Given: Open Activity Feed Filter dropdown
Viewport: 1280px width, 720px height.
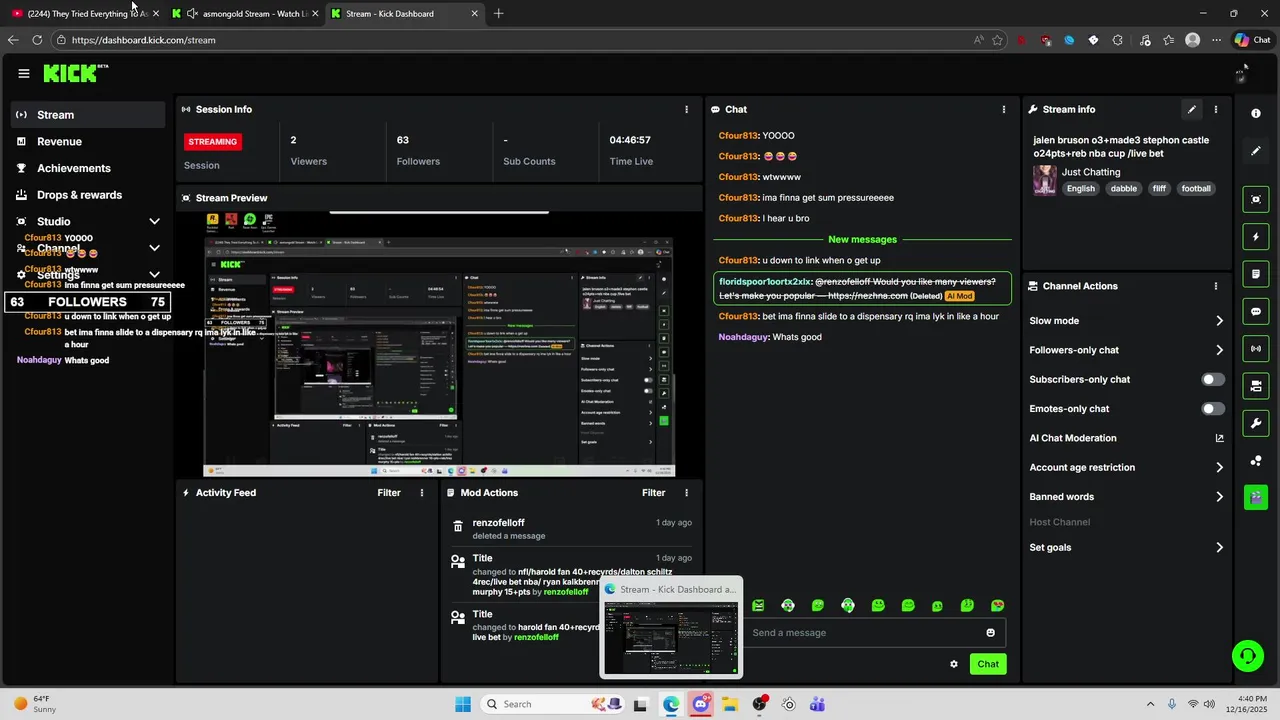Looking at the screenshot, I should [x=389, y=493].
